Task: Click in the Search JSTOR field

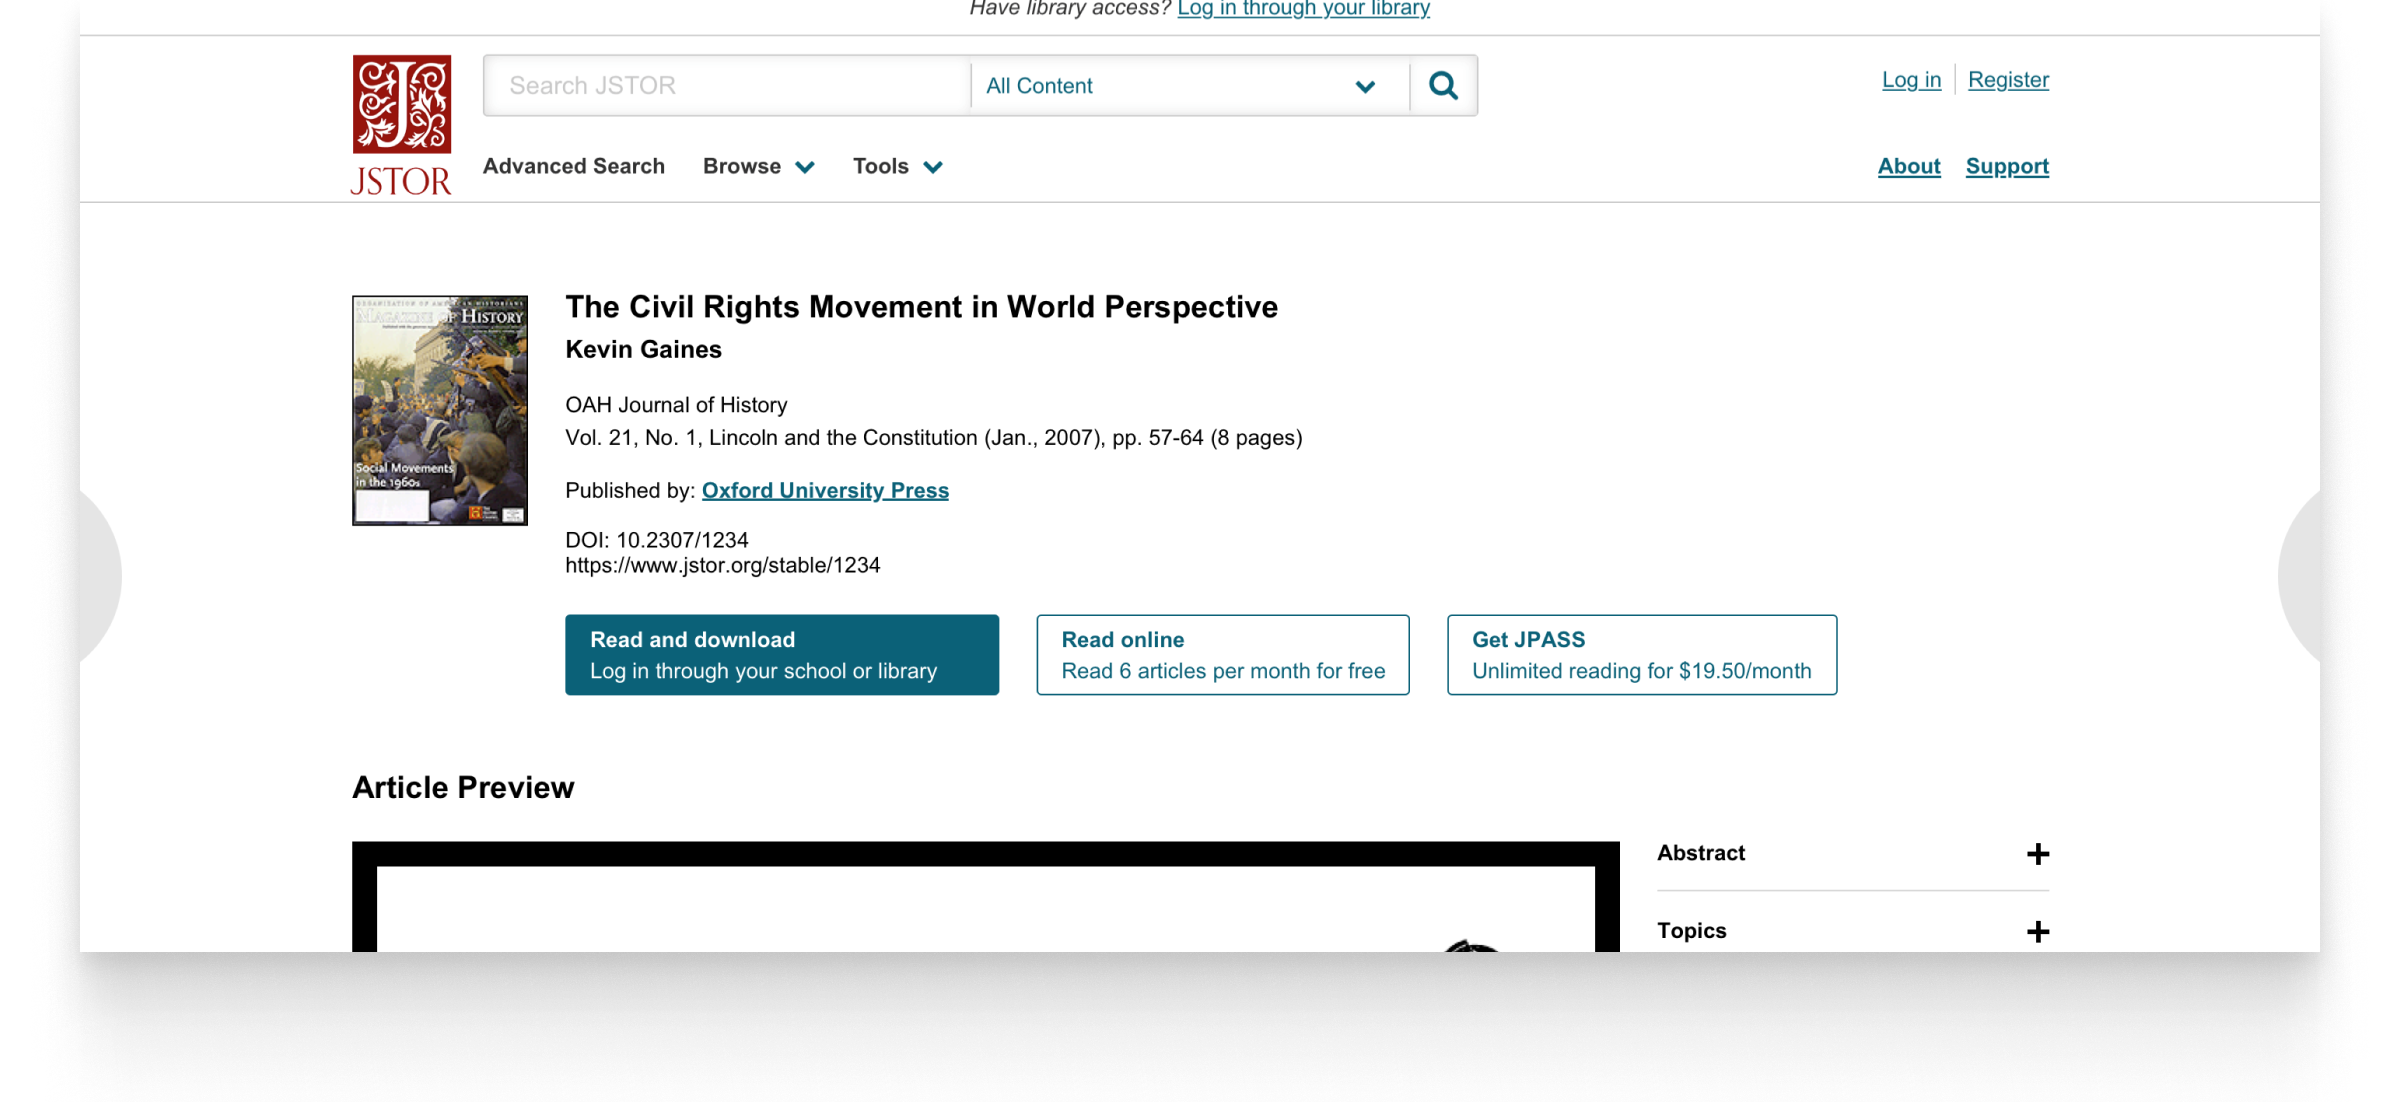Action: point(727,86)
